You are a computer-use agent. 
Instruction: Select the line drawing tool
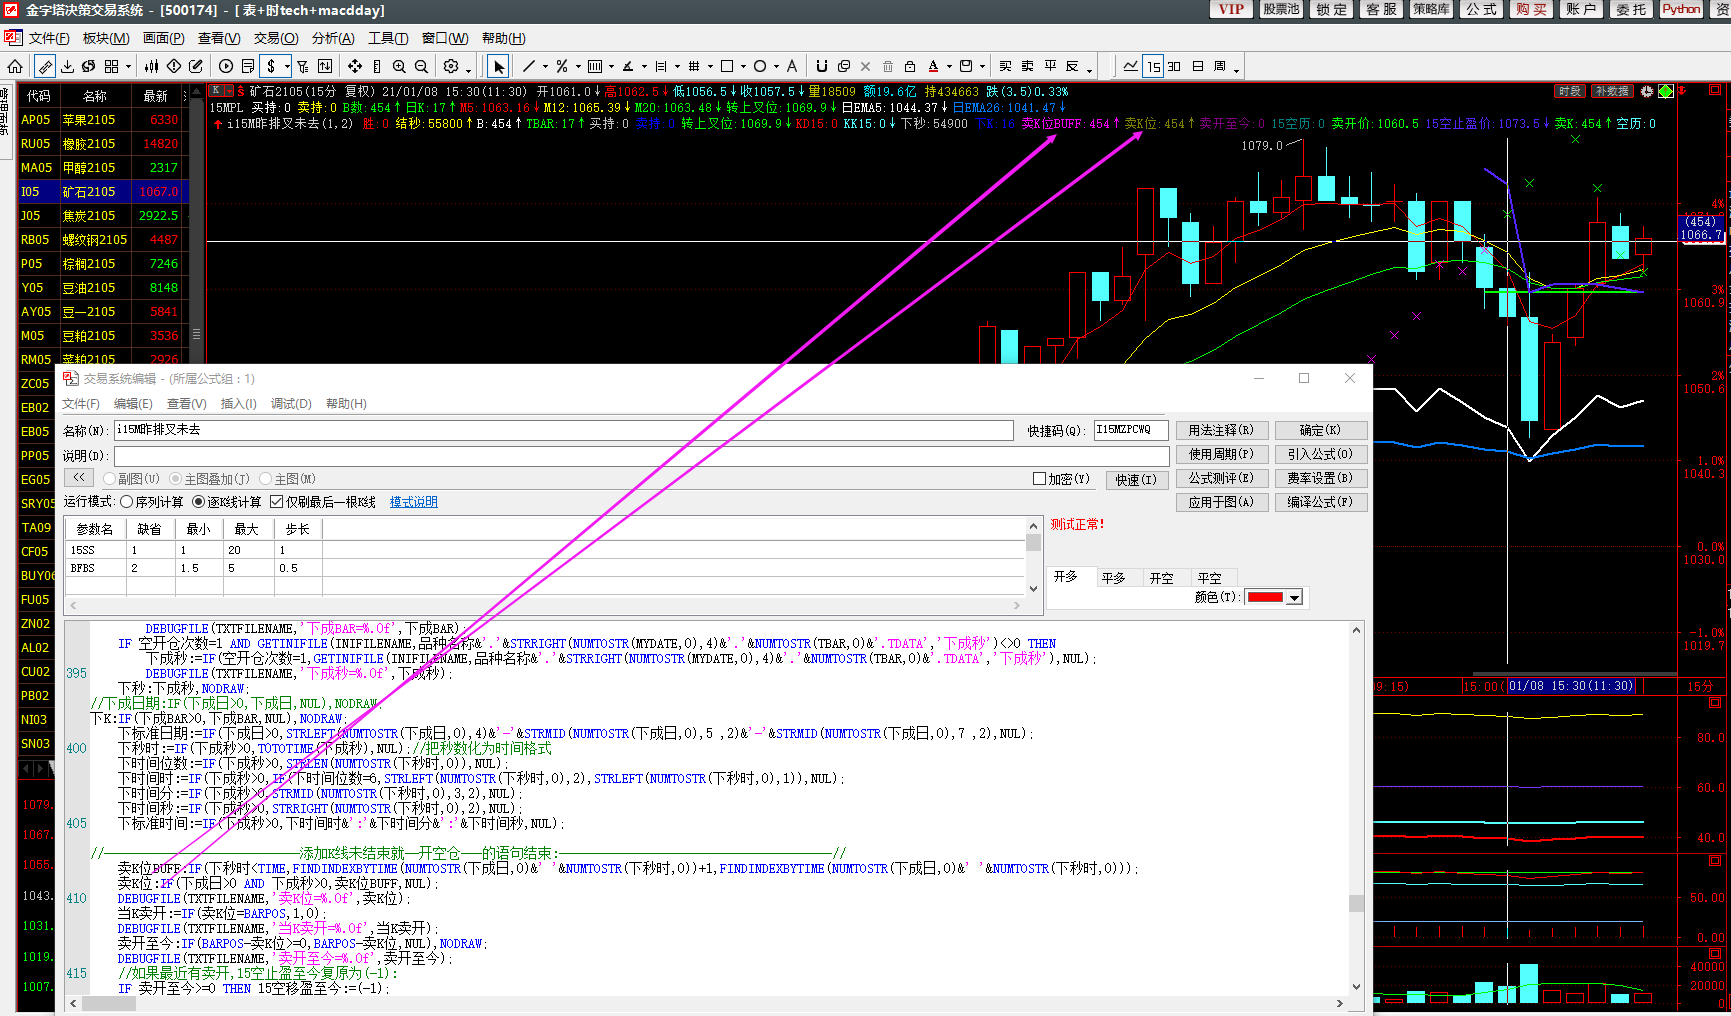pos(529,66)
